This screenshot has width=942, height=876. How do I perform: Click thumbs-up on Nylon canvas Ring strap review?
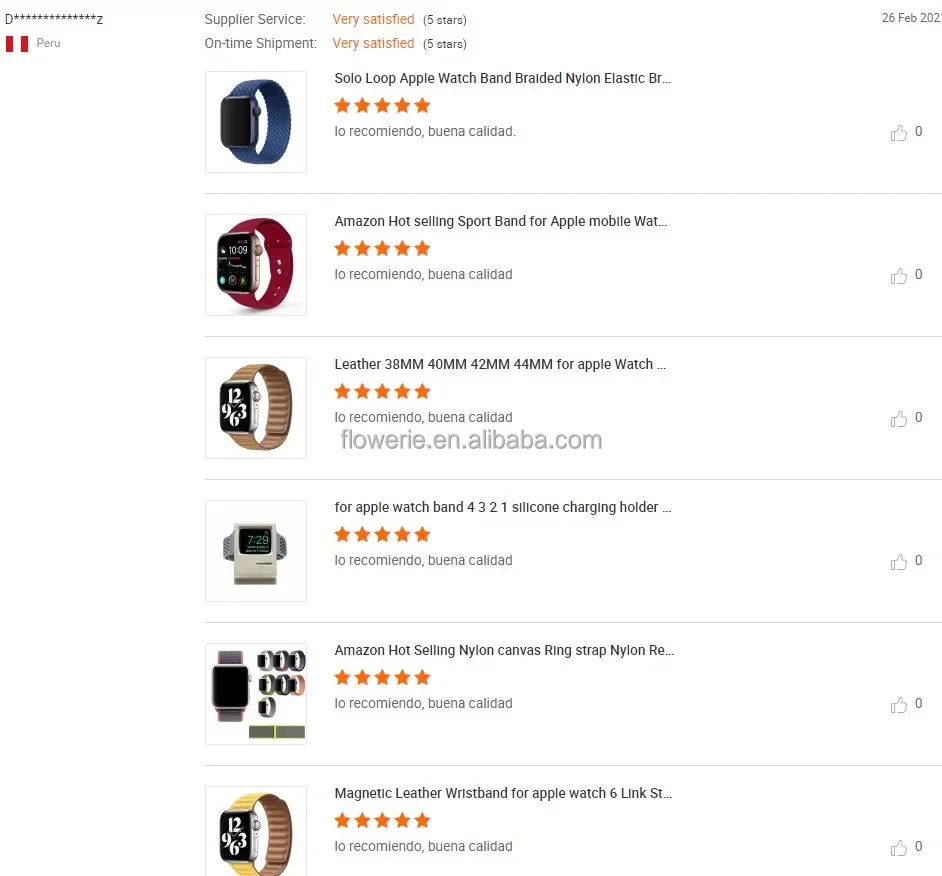pos(899,705)
